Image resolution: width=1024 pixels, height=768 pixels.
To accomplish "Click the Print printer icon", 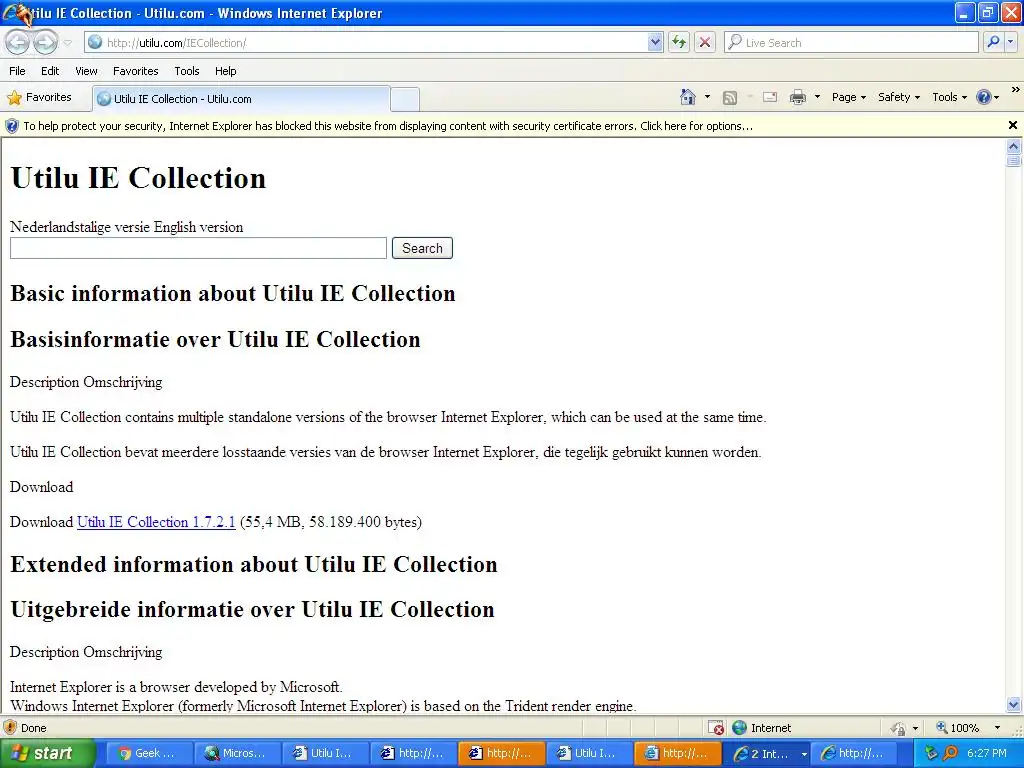I will [x=797, y=97].
